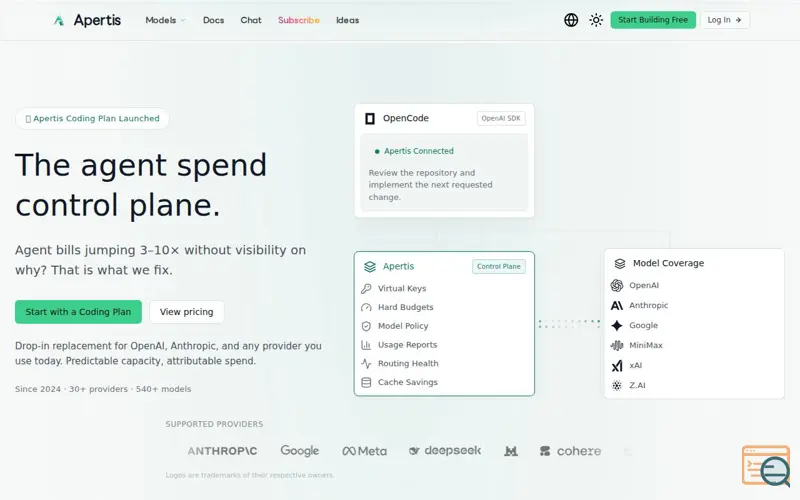
Task: Select the Hard Budgets gauge icon
Action: [366, 307]
